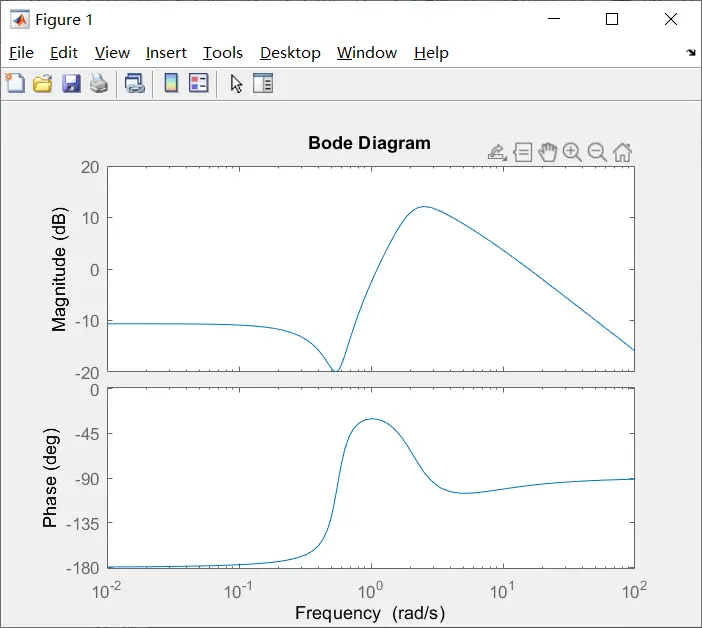Insert a legend from the toolbar
The height and width of the screenshot is (628, 702).
click(x=199, y=83)
